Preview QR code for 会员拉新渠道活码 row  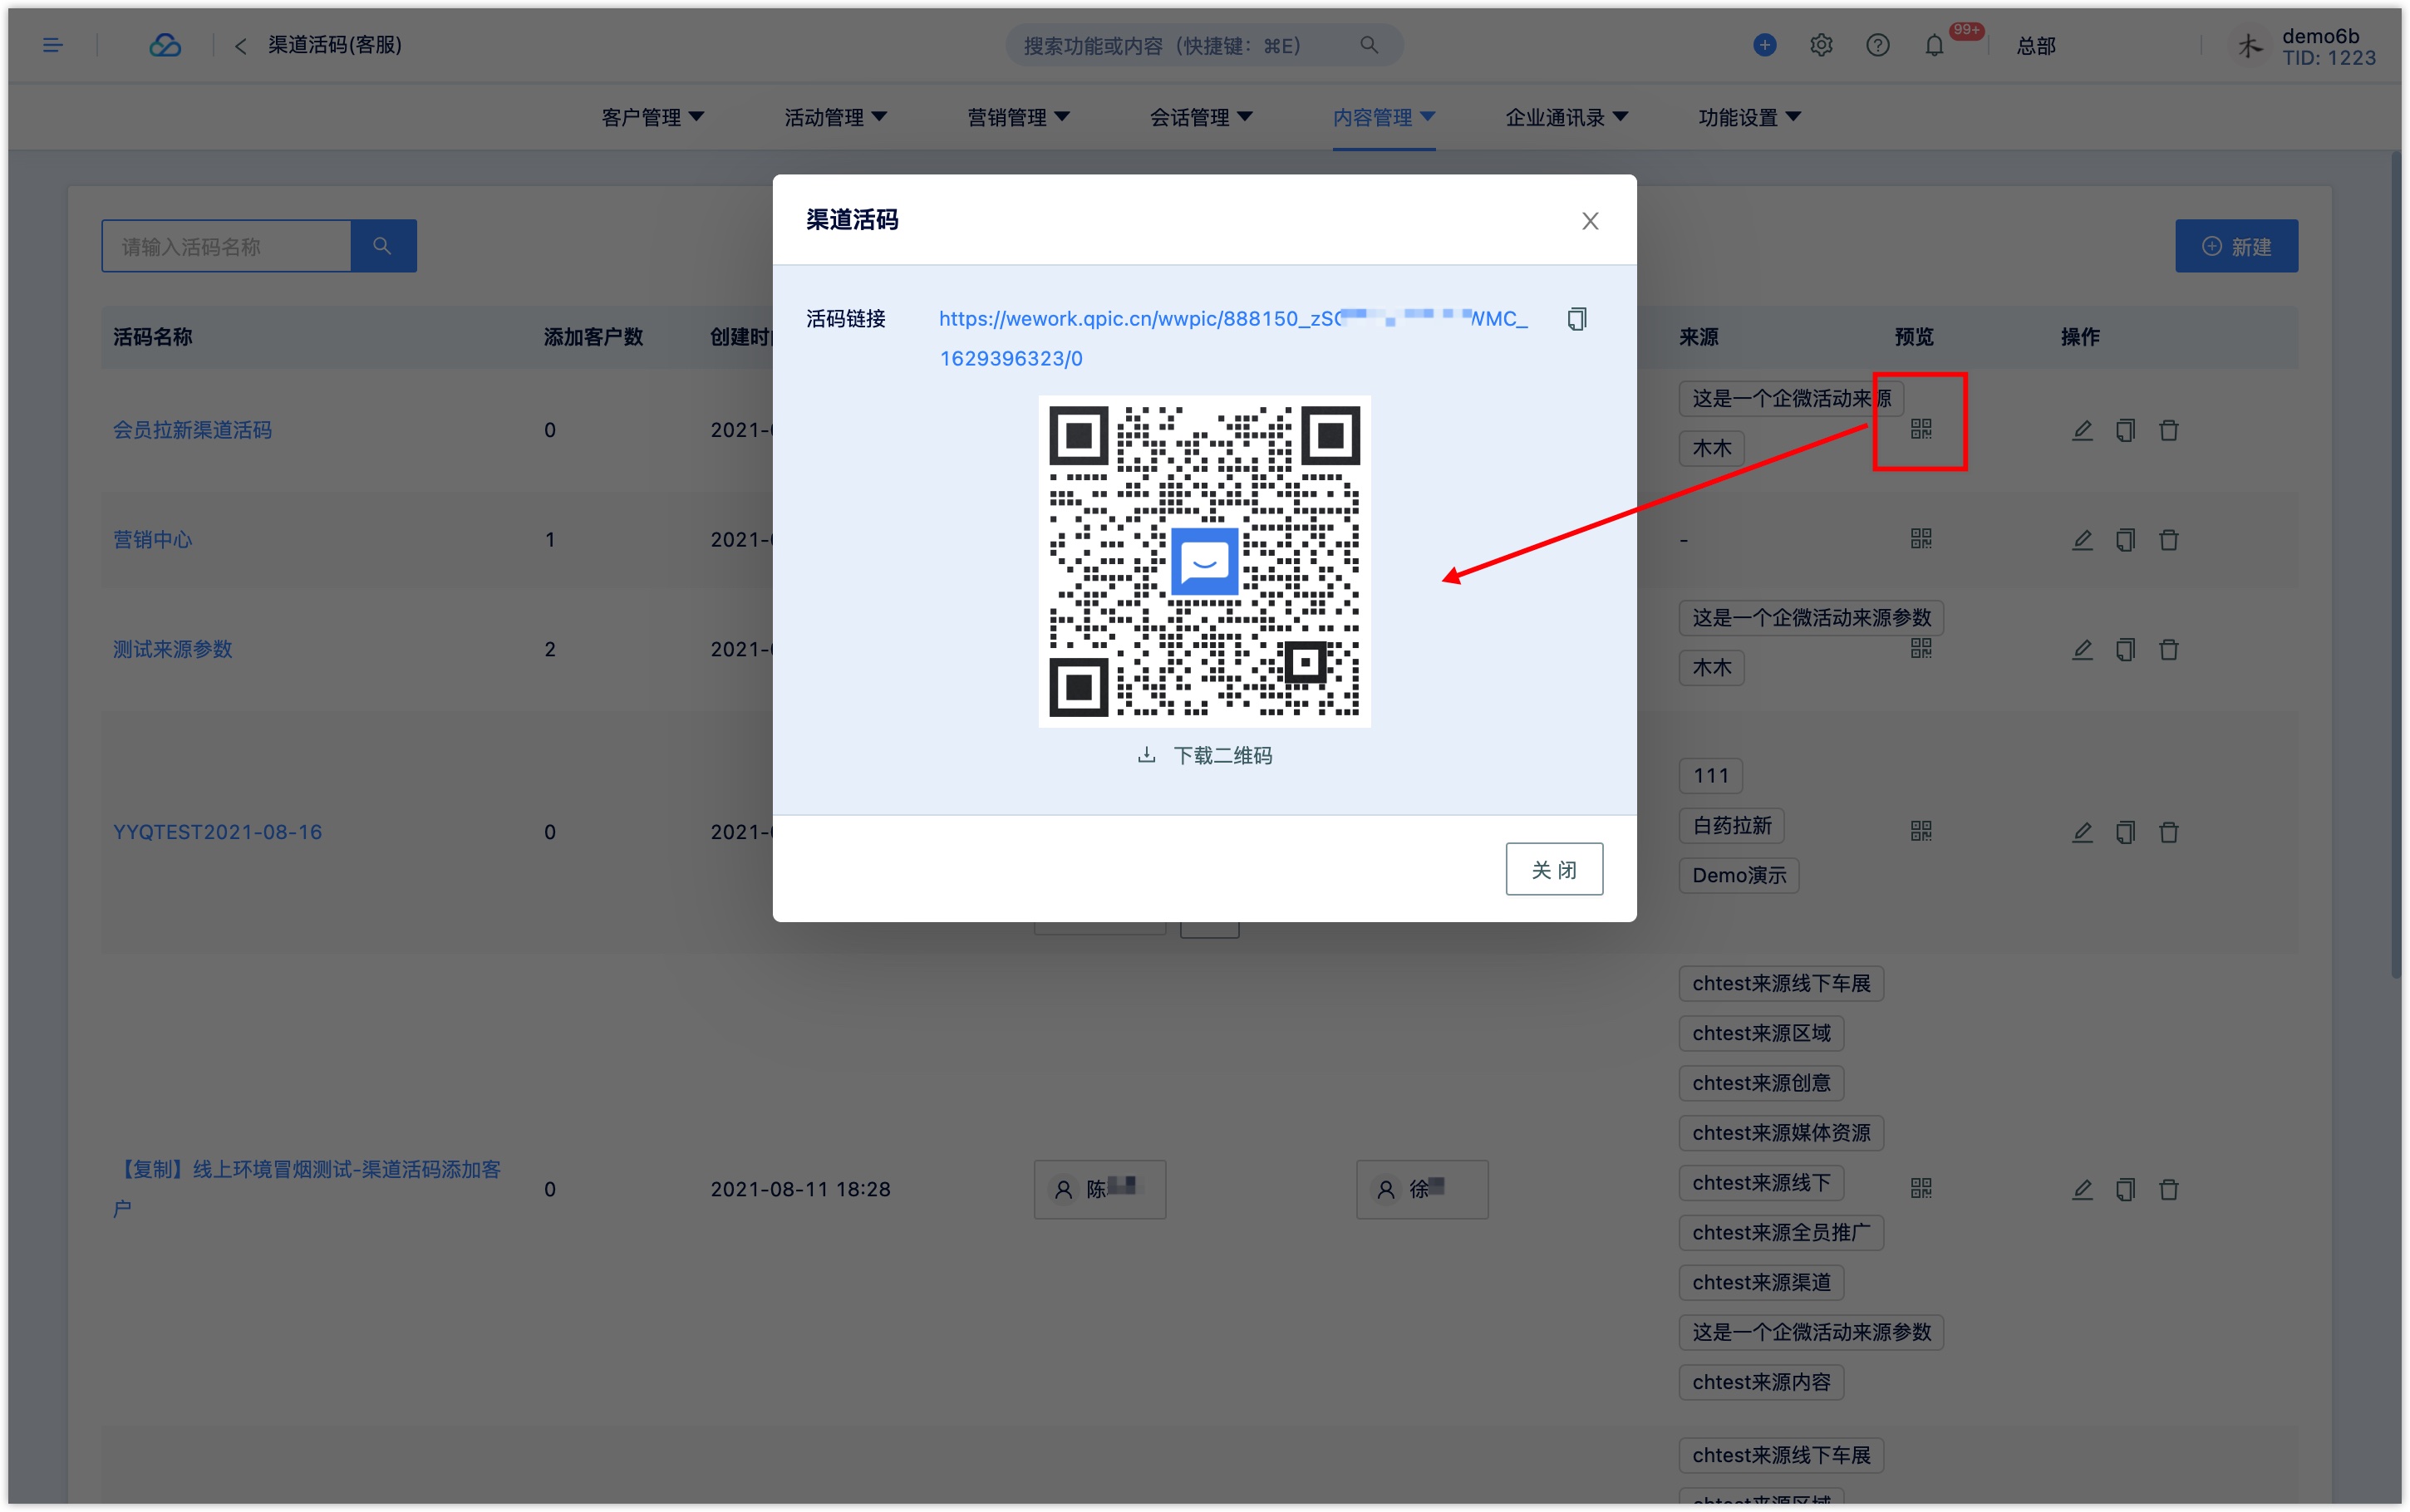(1920, 429)
